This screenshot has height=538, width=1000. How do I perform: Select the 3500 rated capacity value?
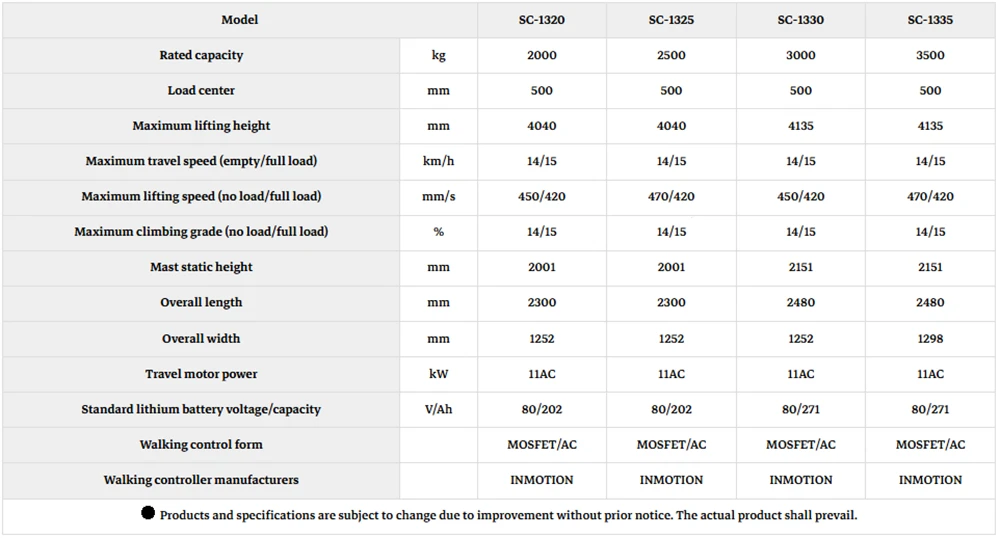click(930, 55)
